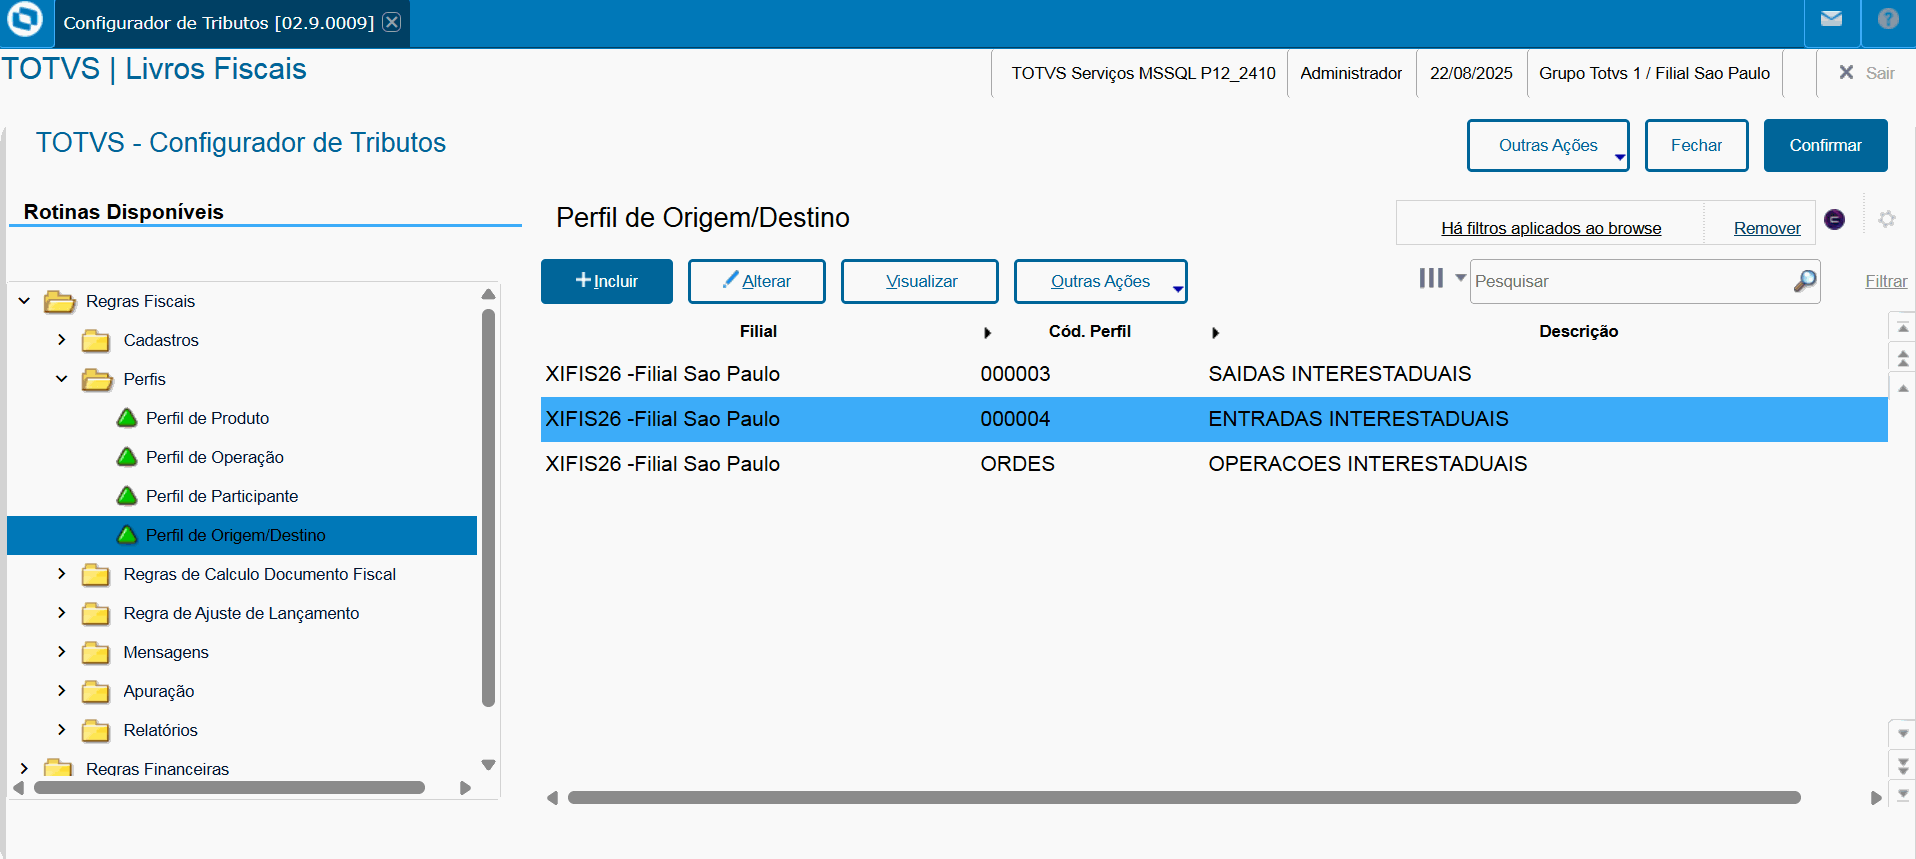This screenshot has height=859, width=1916.
Task: Expand Regra de Ajuste de Lançamento node
Action: 62,612
